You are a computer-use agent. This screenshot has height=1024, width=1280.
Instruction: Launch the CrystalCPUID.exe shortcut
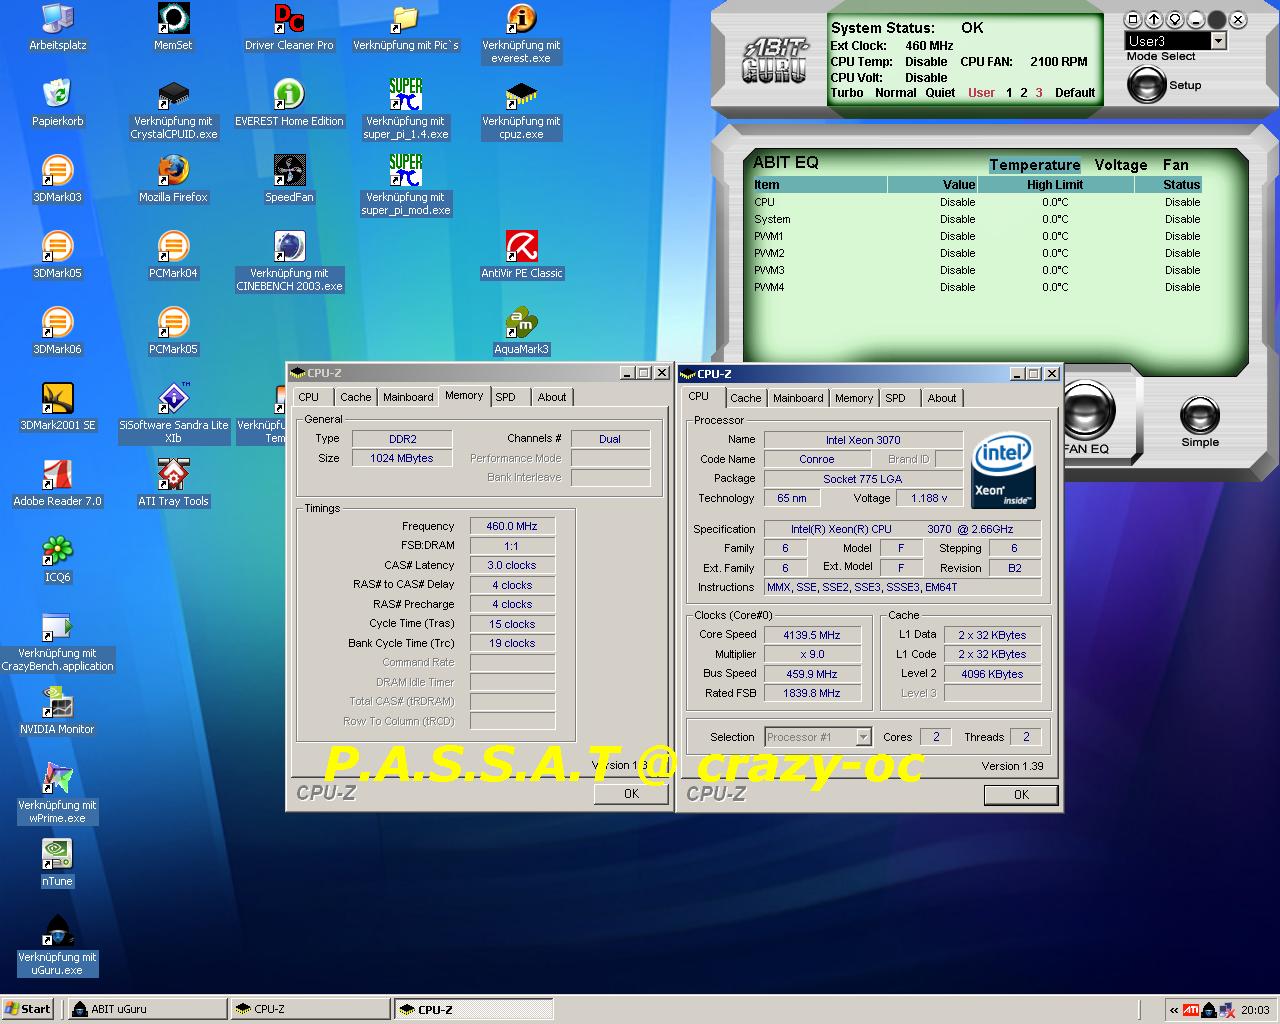[173, 110]
